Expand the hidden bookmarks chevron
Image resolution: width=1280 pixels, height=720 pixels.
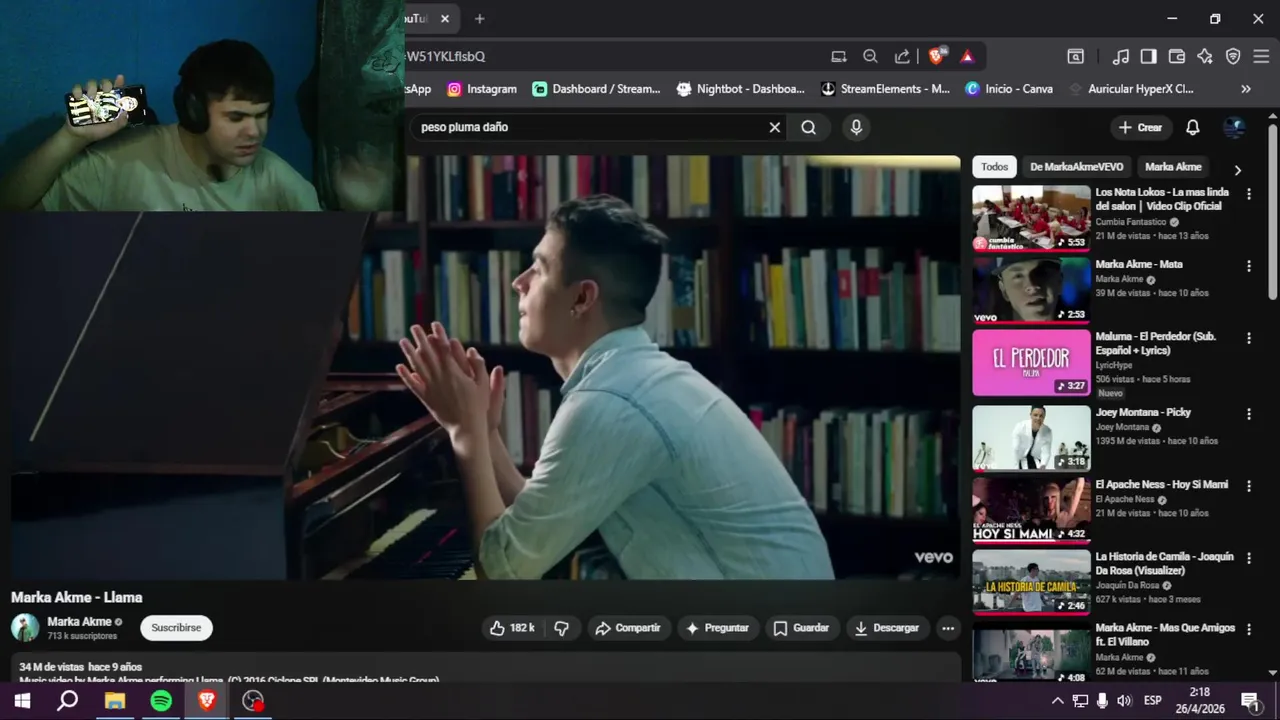(x=1245, y=89)
